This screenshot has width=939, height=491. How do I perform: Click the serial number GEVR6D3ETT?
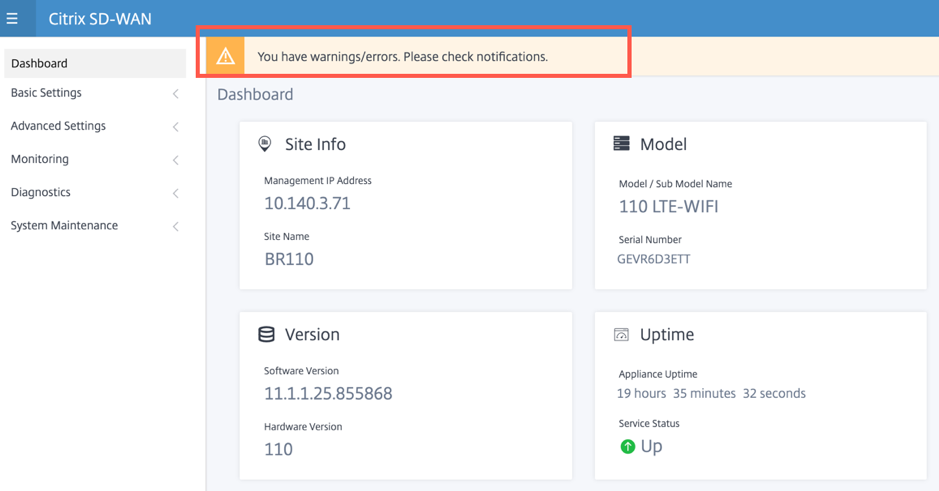click(653, 259)
